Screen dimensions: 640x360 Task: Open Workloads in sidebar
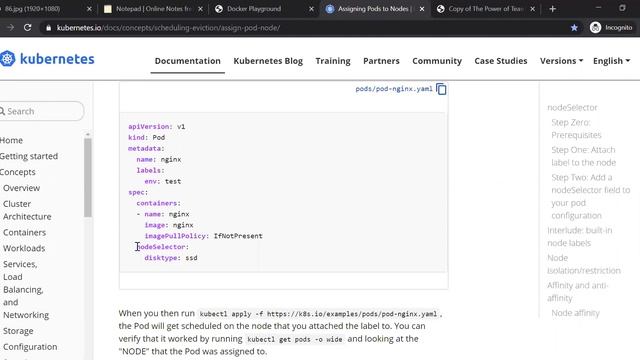coord(24,248)
